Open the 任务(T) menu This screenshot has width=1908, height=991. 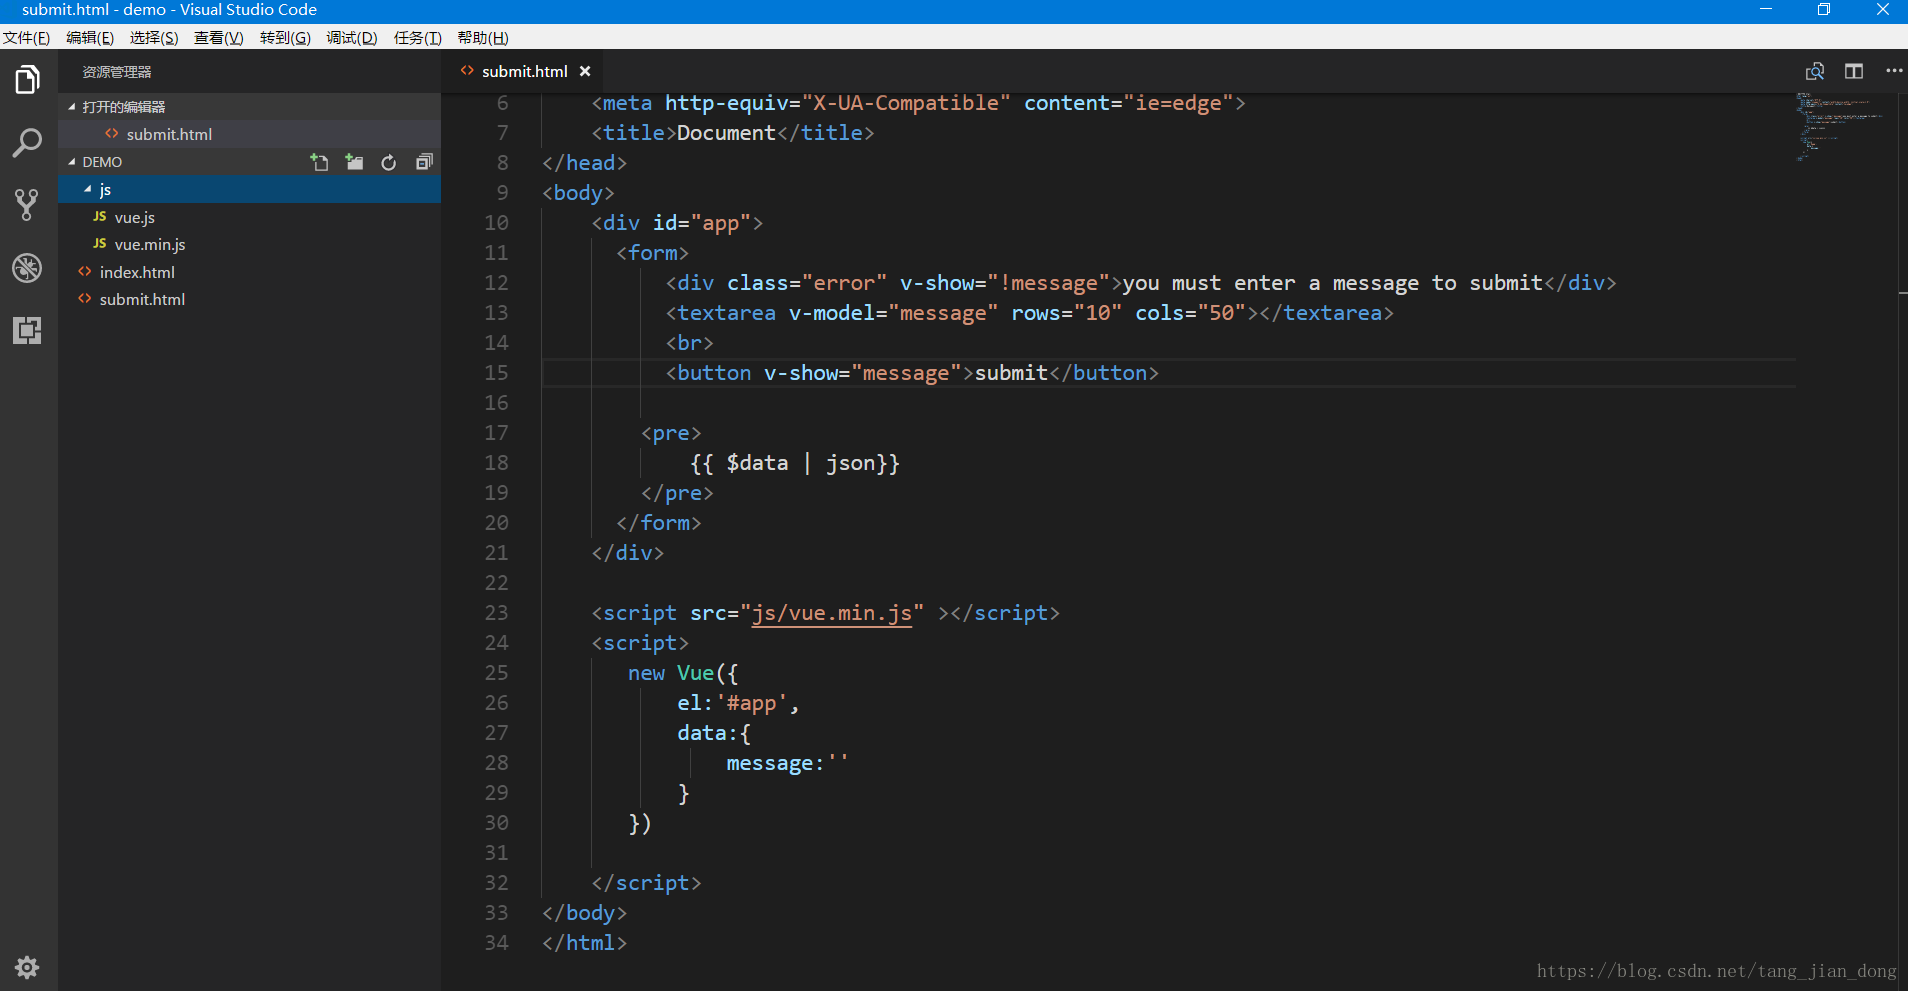(x=418, y=38)
